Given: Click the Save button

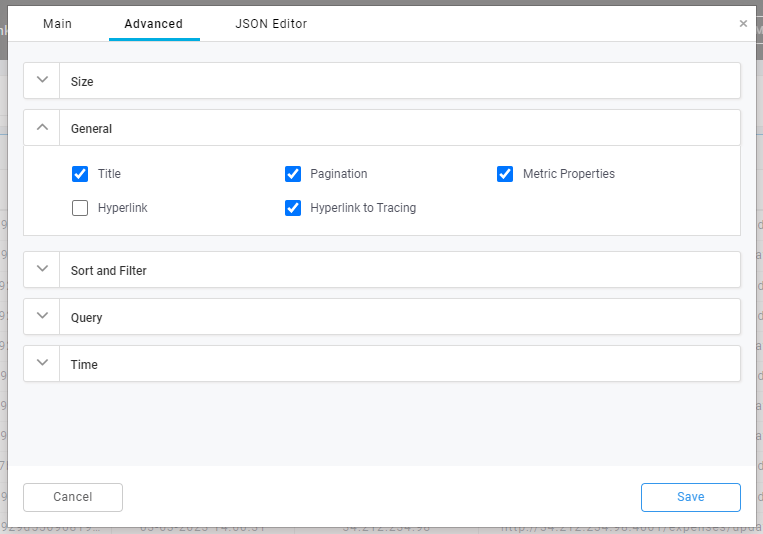Looking at the screenshot, I should pos(690,497).
